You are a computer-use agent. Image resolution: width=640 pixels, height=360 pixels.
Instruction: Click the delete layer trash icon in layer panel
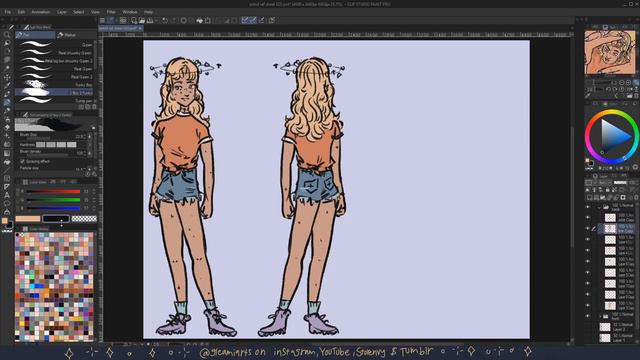[636, 198]
